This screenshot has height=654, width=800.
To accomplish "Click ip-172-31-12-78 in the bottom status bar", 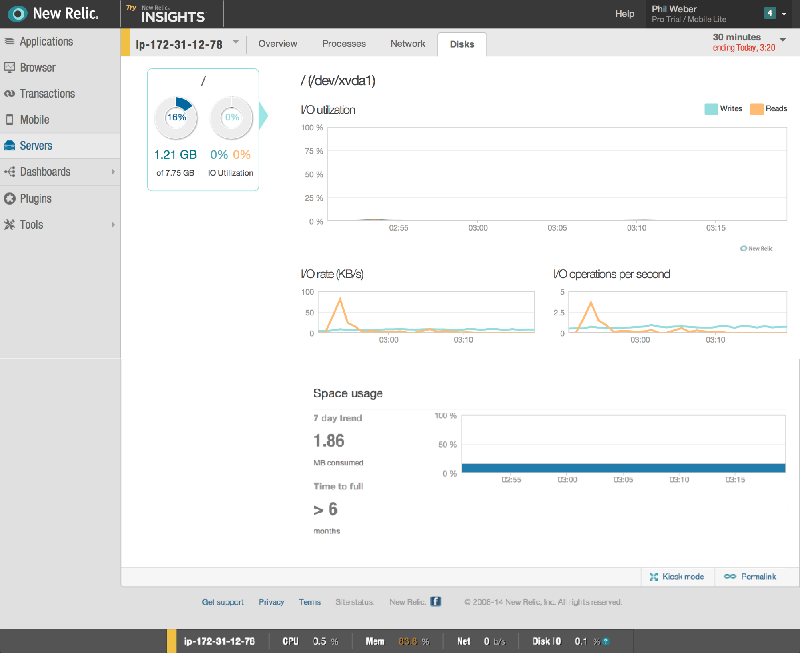I will tap(219, 641).
